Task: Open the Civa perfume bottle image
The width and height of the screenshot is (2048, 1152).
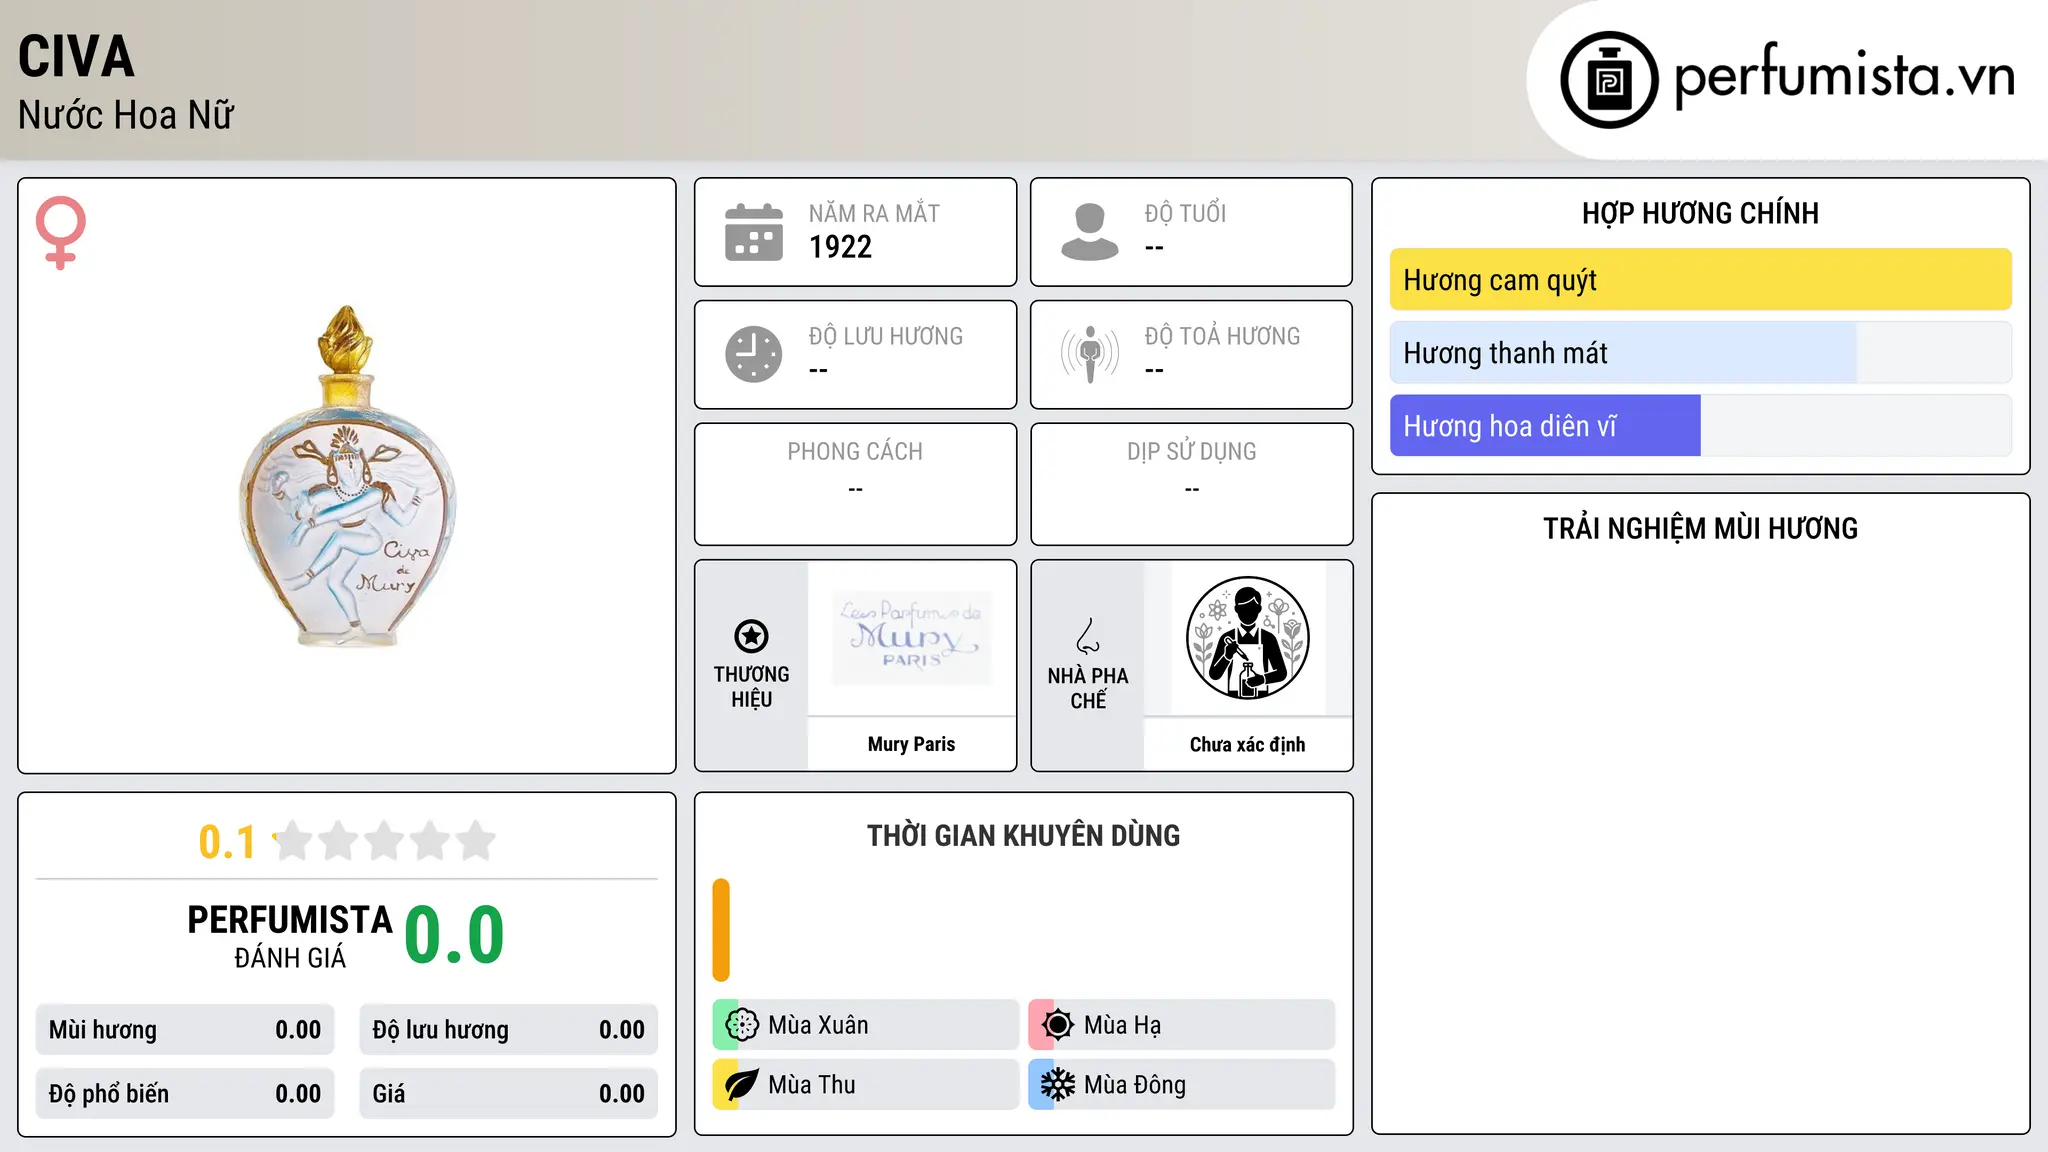Action: (347, 476)
